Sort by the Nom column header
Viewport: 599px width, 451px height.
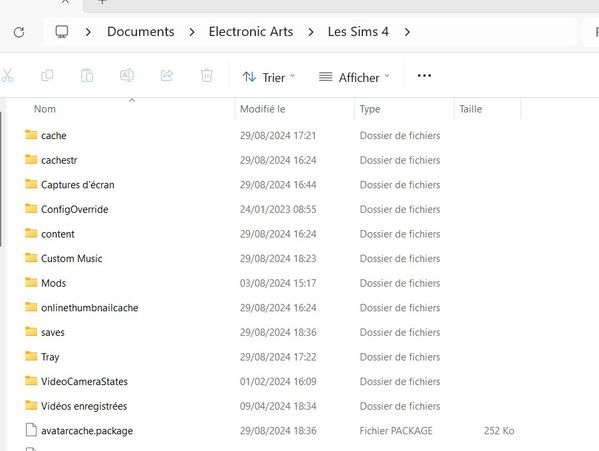click(x=45, y=109)
